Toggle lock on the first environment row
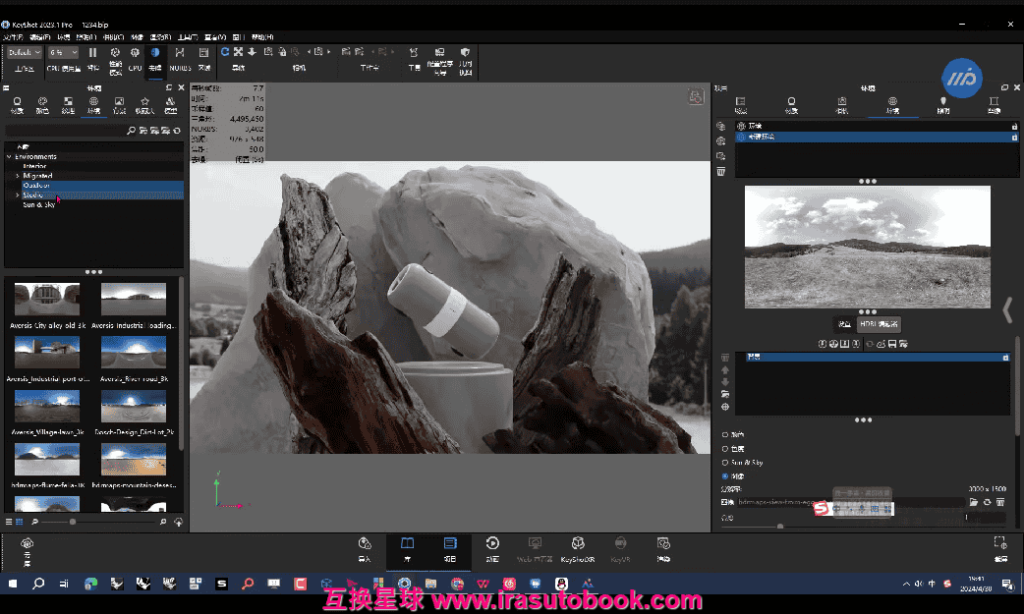Screen dimensions: 1024x614 coord(1014,126)
